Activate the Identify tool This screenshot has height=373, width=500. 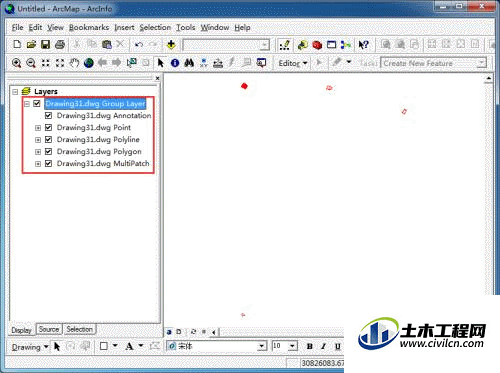pos(175,63)
